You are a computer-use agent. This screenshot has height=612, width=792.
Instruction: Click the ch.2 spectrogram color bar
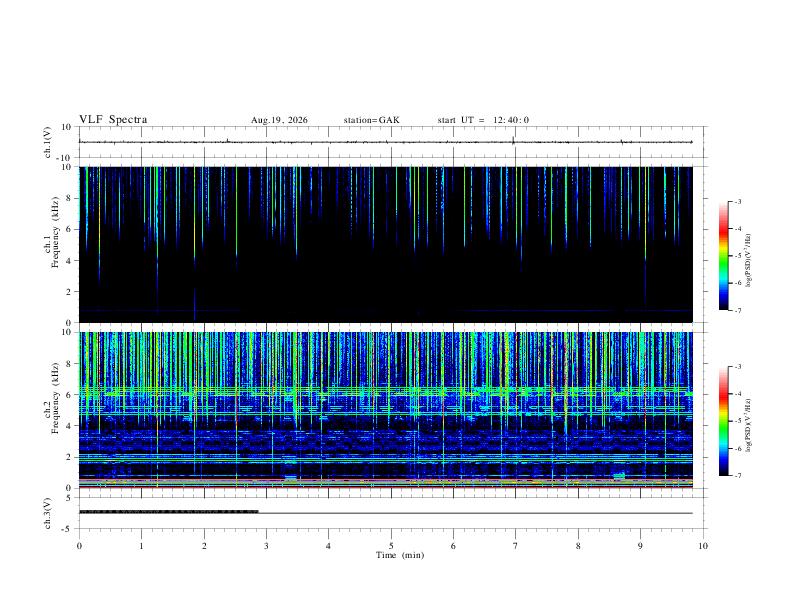pos(723,421)
